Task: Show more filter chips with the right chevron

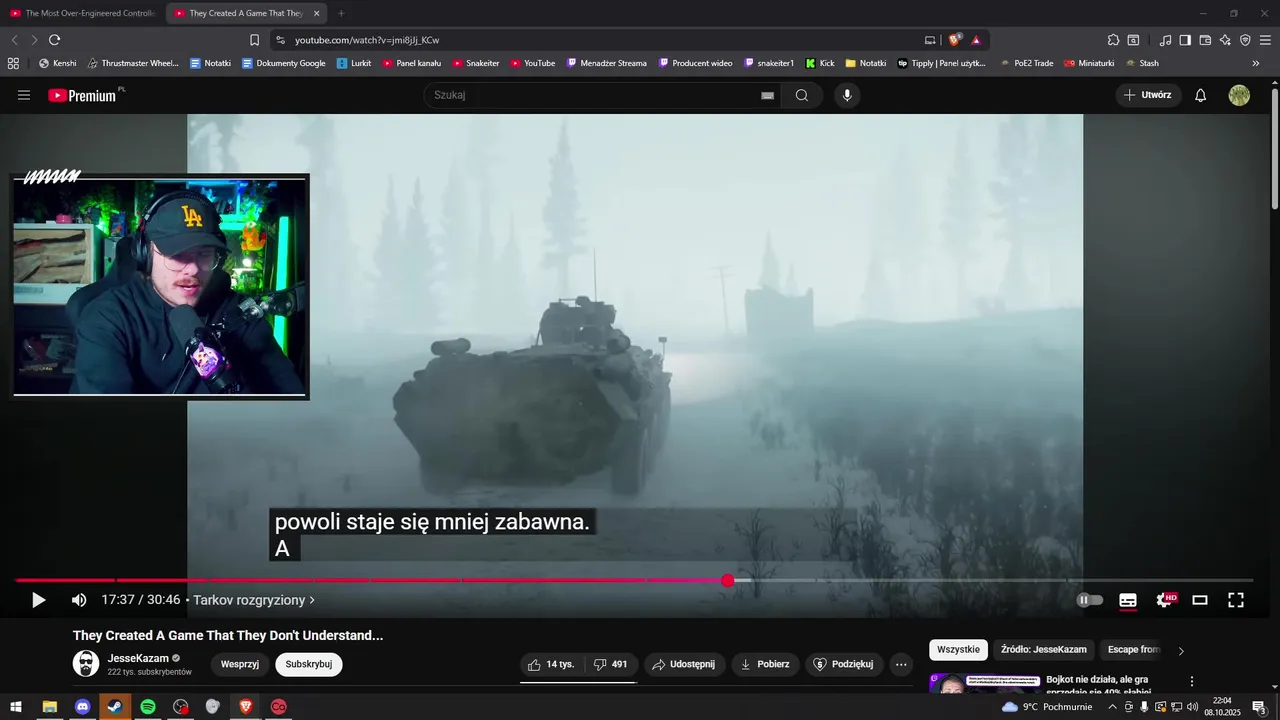Action: [1181, 651]
